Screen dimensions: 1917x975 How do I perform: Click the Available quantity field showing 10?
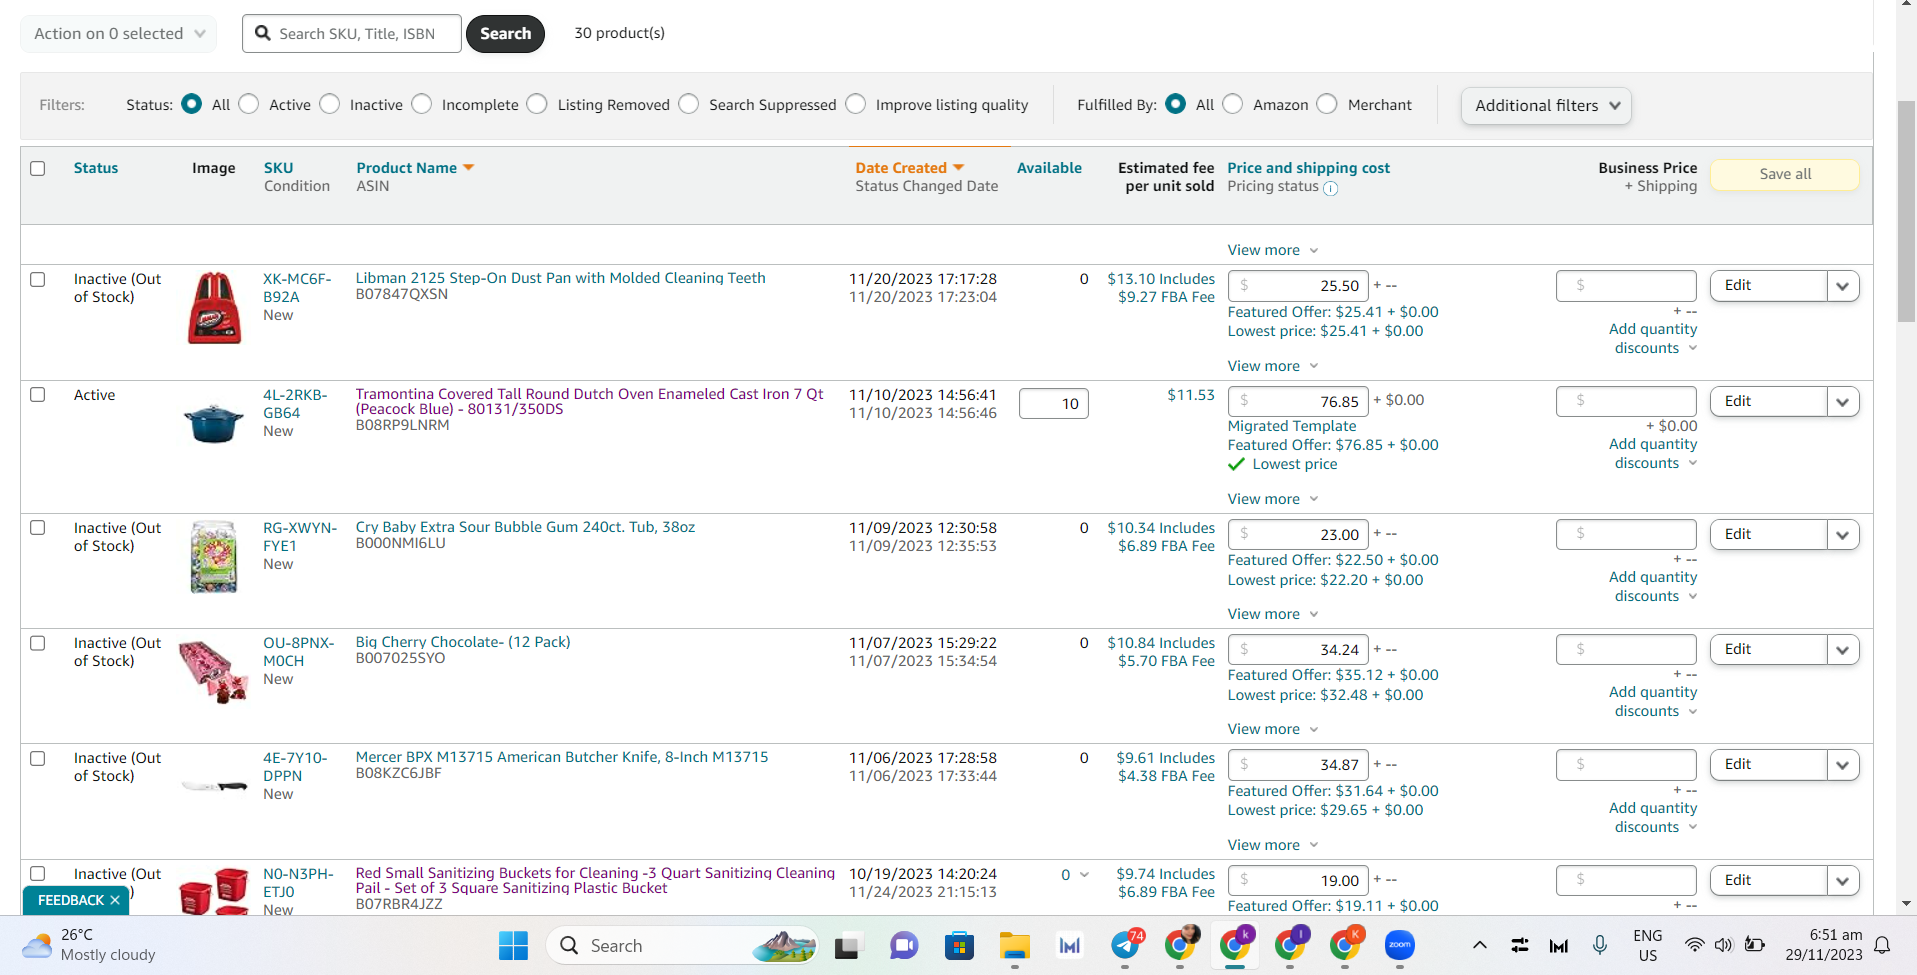(1054, 404)
